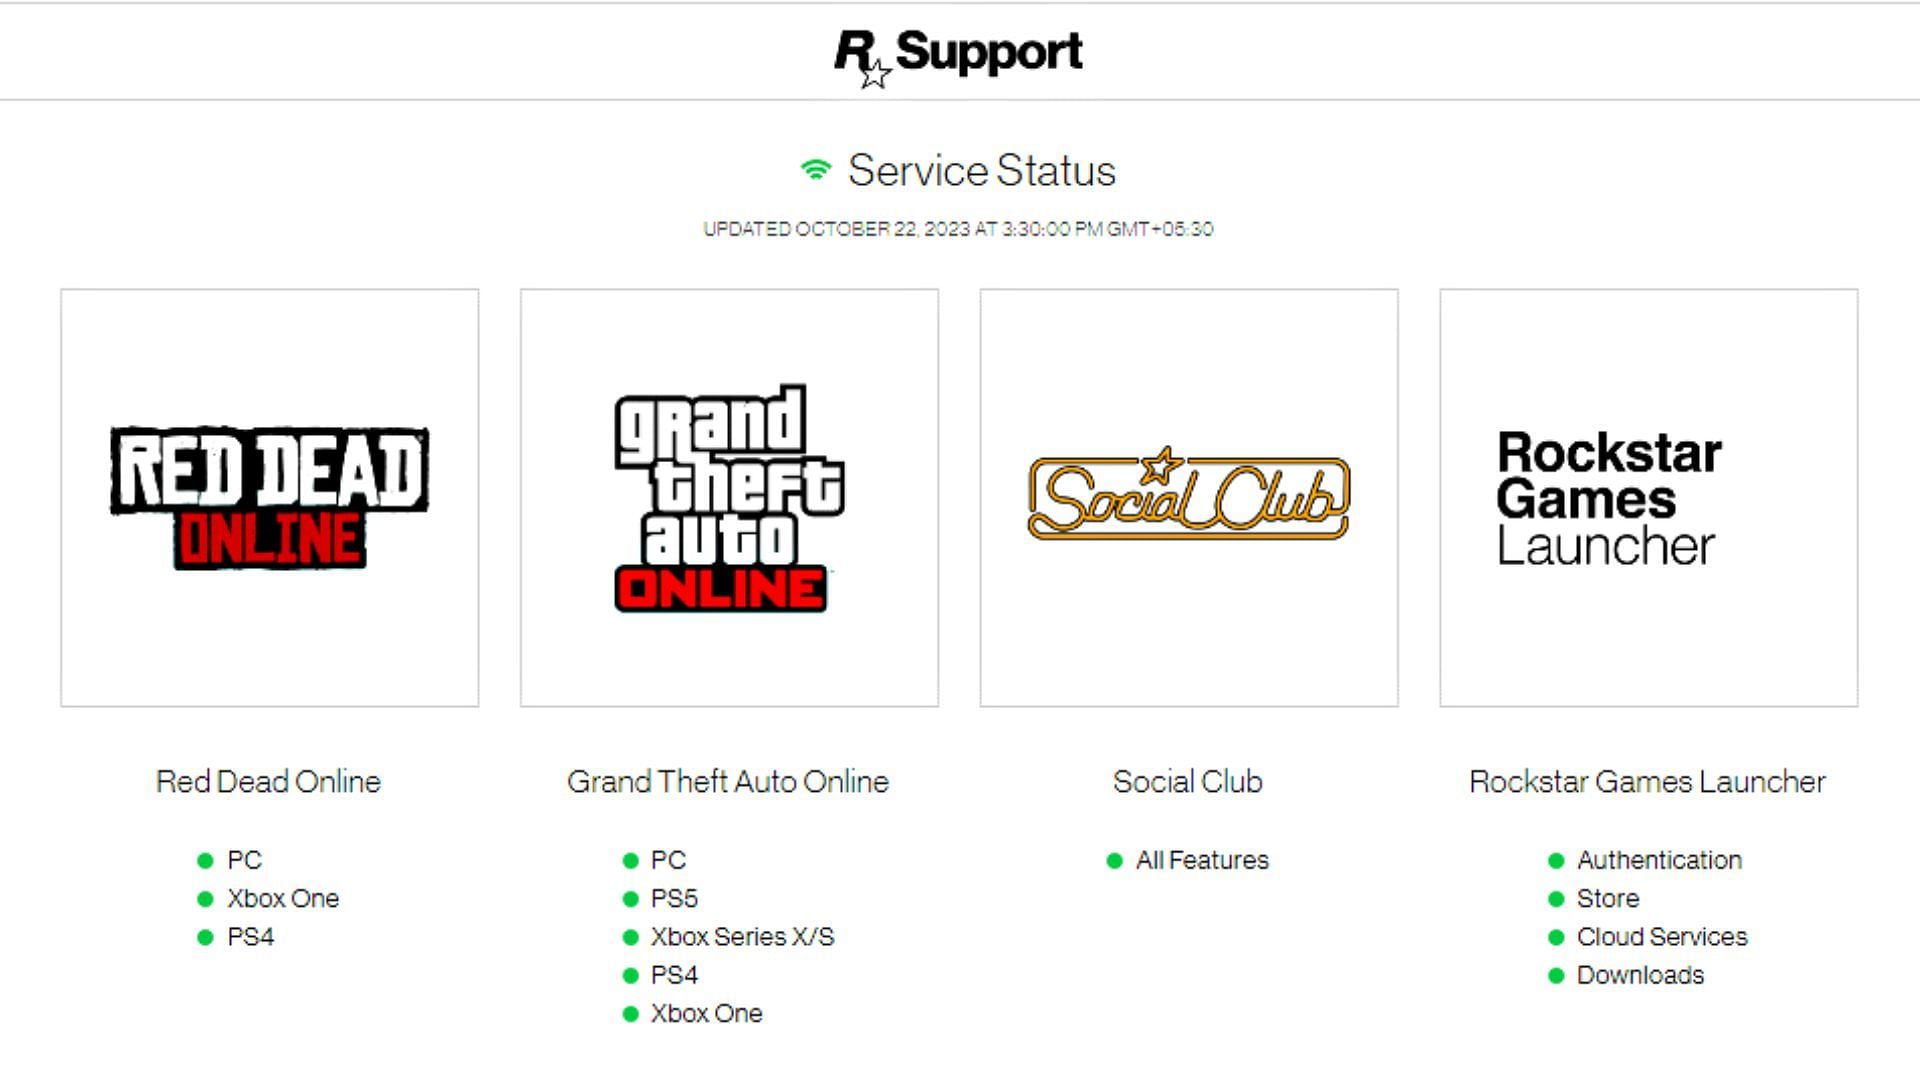
Task: Click the PS5 status link under GTA Online
Action: (674, 898)
